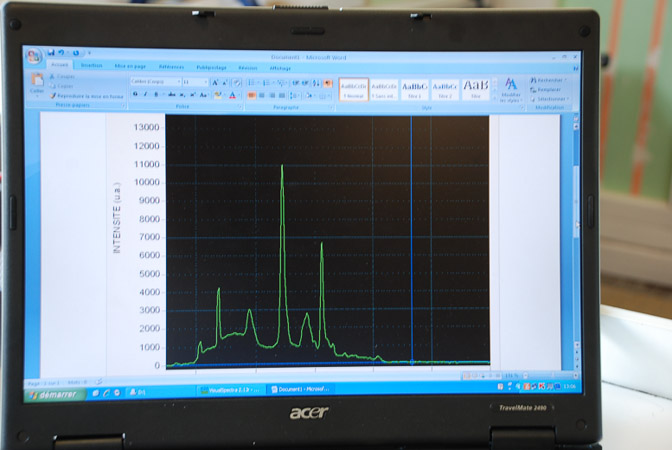Click the Couper cut icon
This screenshot has width=672, height=450.
click(x=64, y=76)
